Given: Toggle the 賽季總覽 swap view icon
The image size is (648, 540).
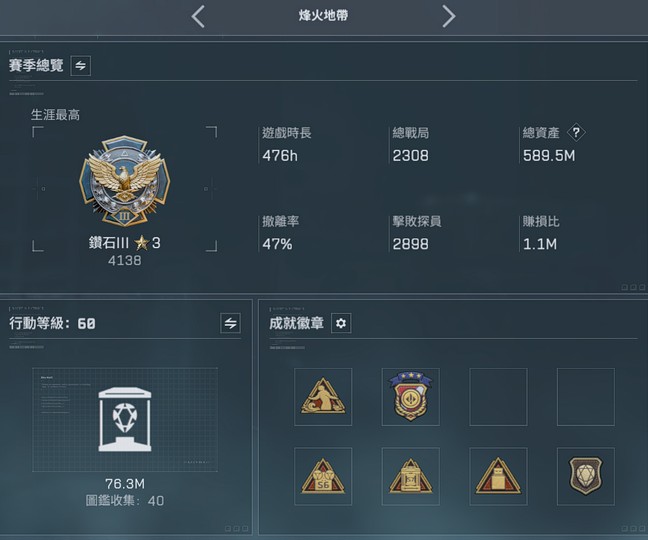Looking at the screenshot, I should (81, 66).
